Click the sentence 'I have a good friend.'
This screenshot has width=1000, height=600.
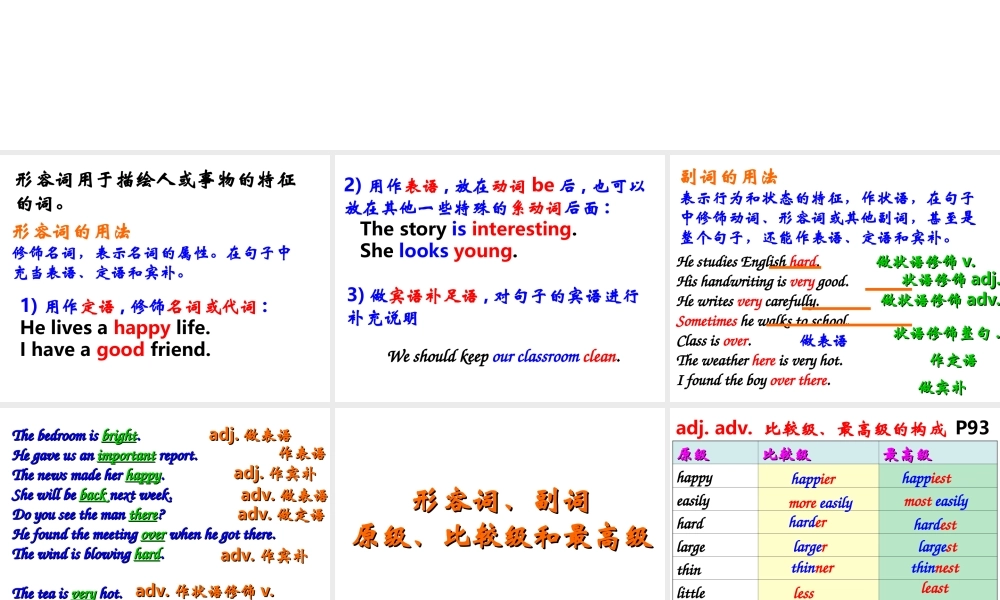pos(115,349)
